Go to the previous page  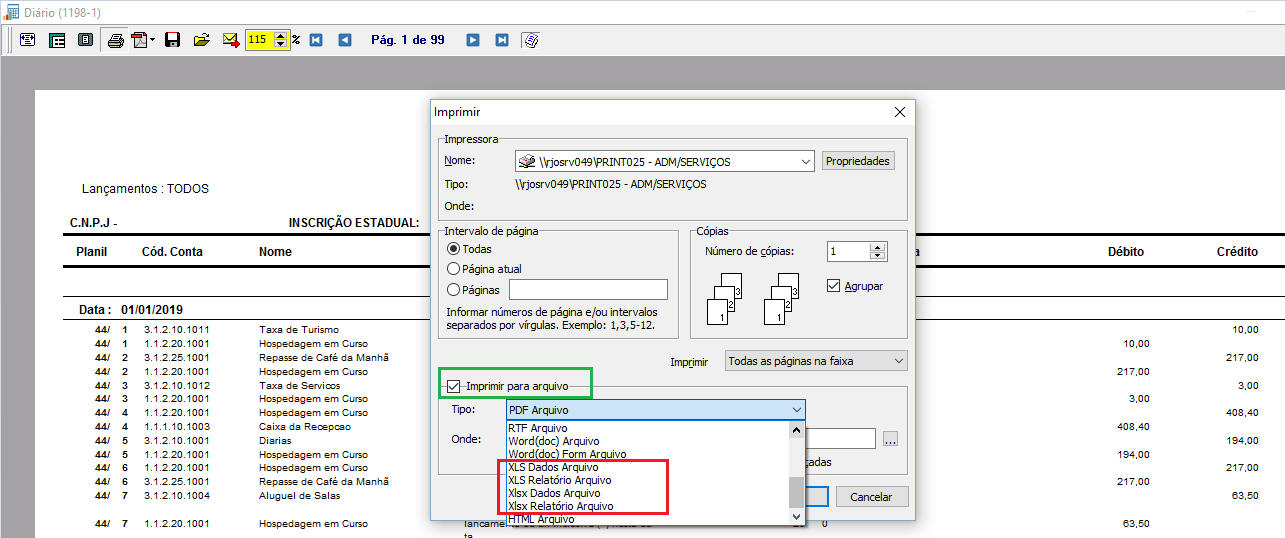point(345,40)
